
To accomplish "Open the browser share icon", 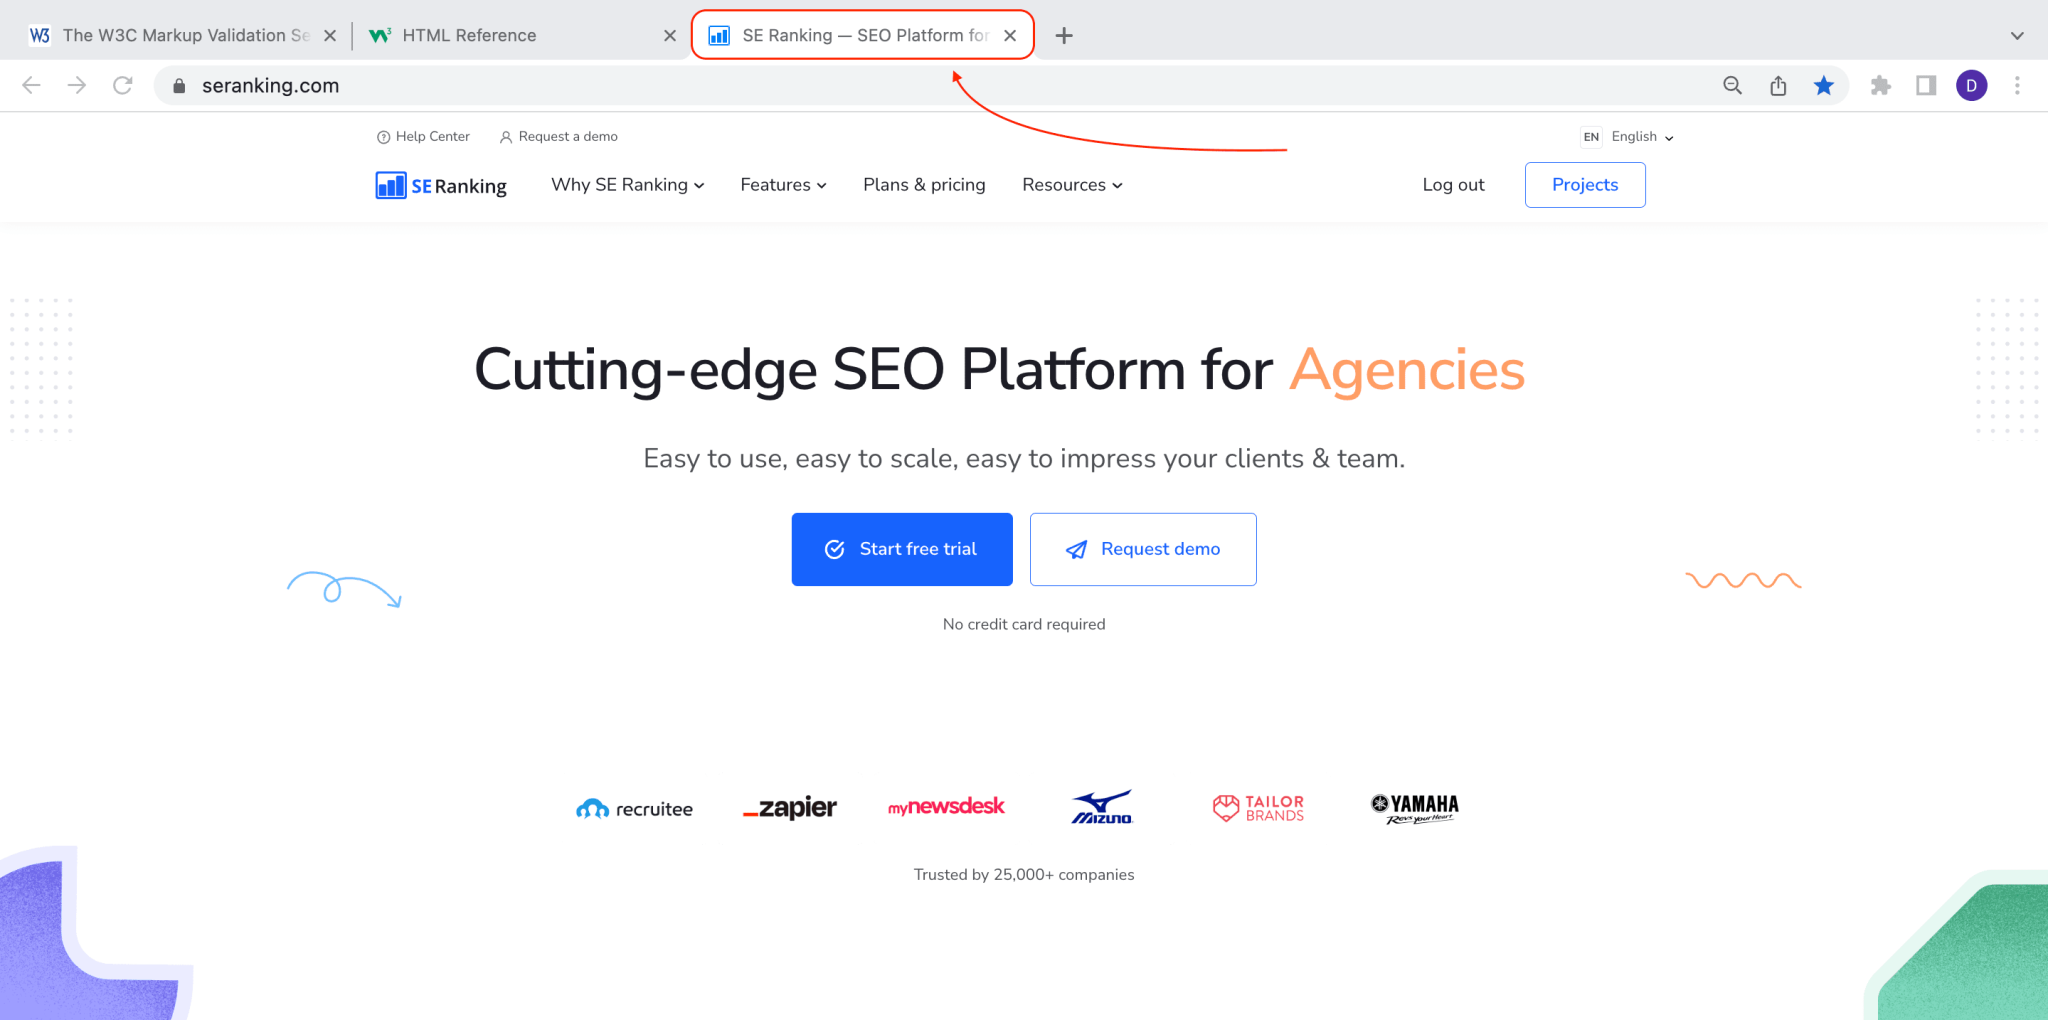I will coord(1778,85).
